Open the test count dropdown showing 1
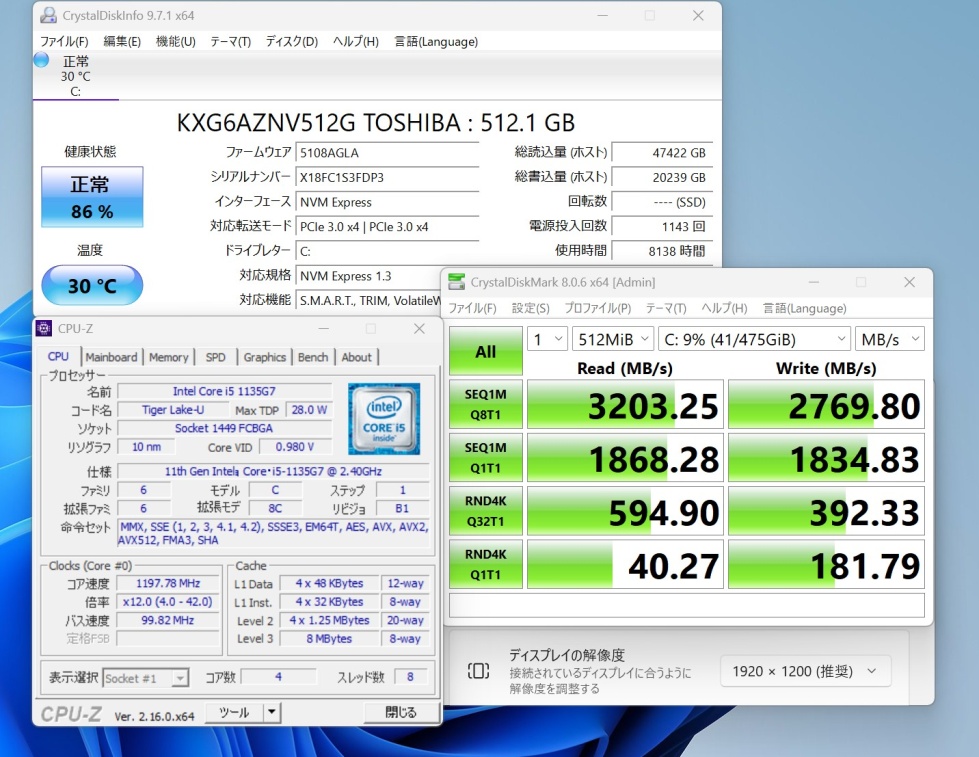The image size is (979, 757). point(548,339)
